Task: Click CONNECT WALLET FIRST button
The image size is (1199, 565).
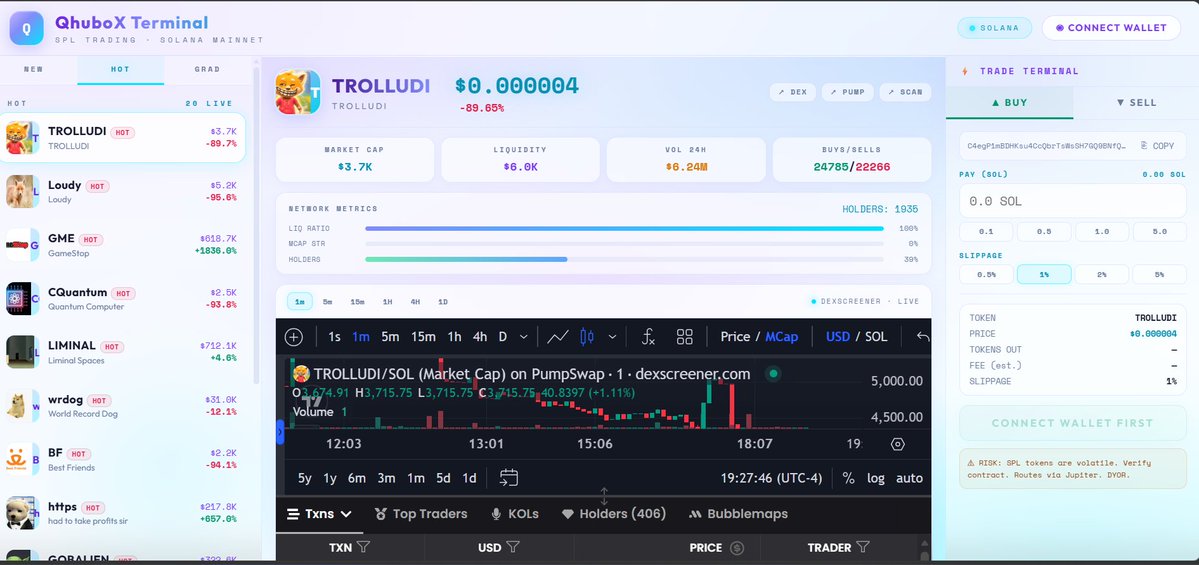Action: 1072,423
